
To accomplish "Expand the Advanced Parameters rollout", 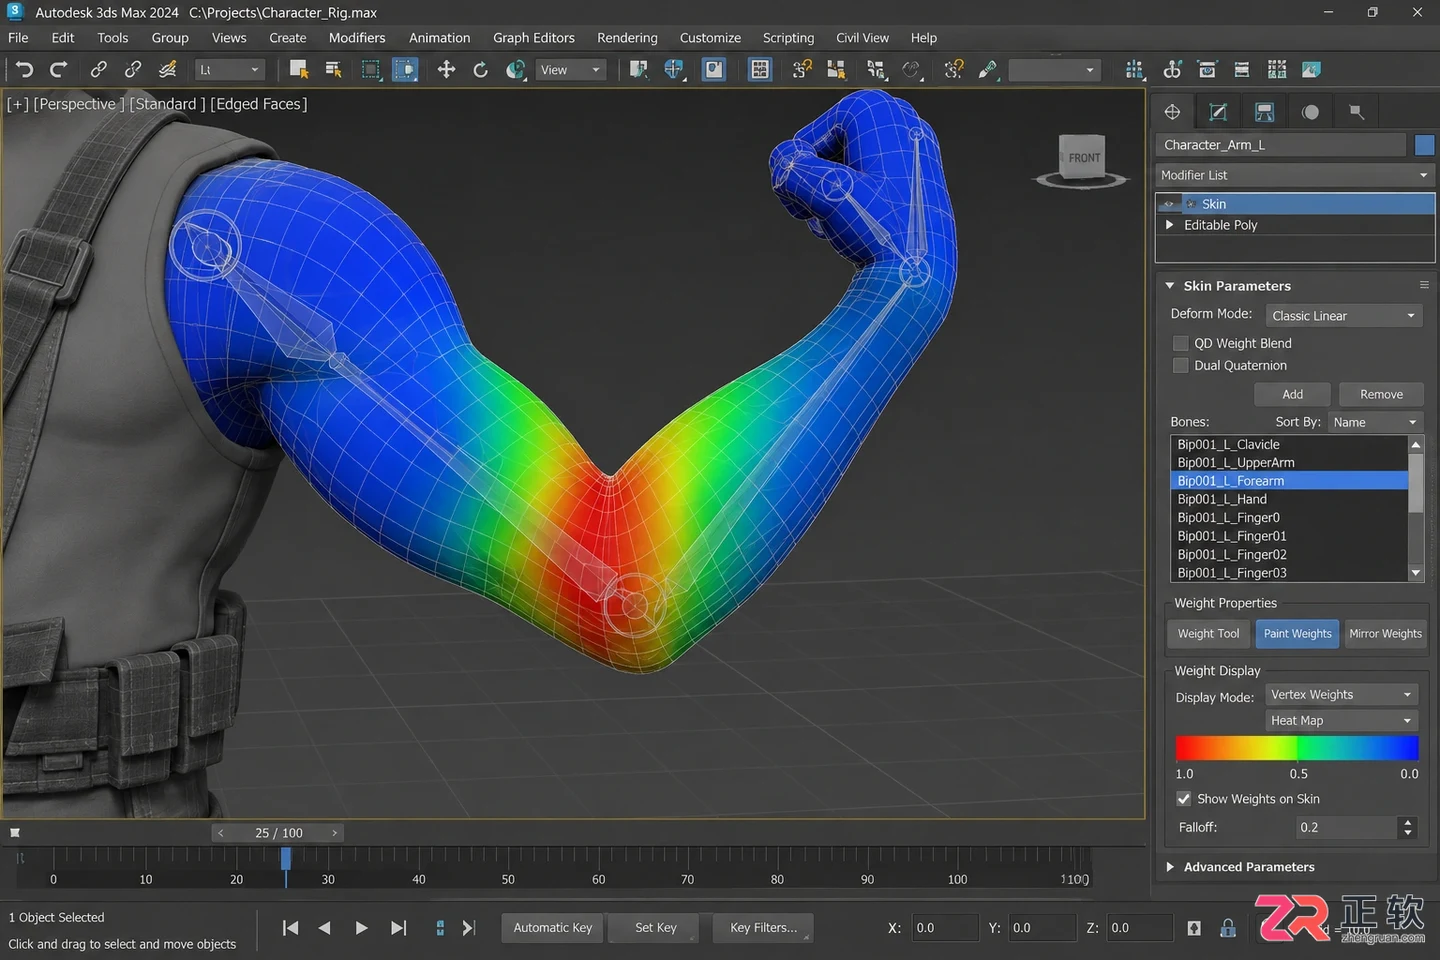I will pos(1170,867).
